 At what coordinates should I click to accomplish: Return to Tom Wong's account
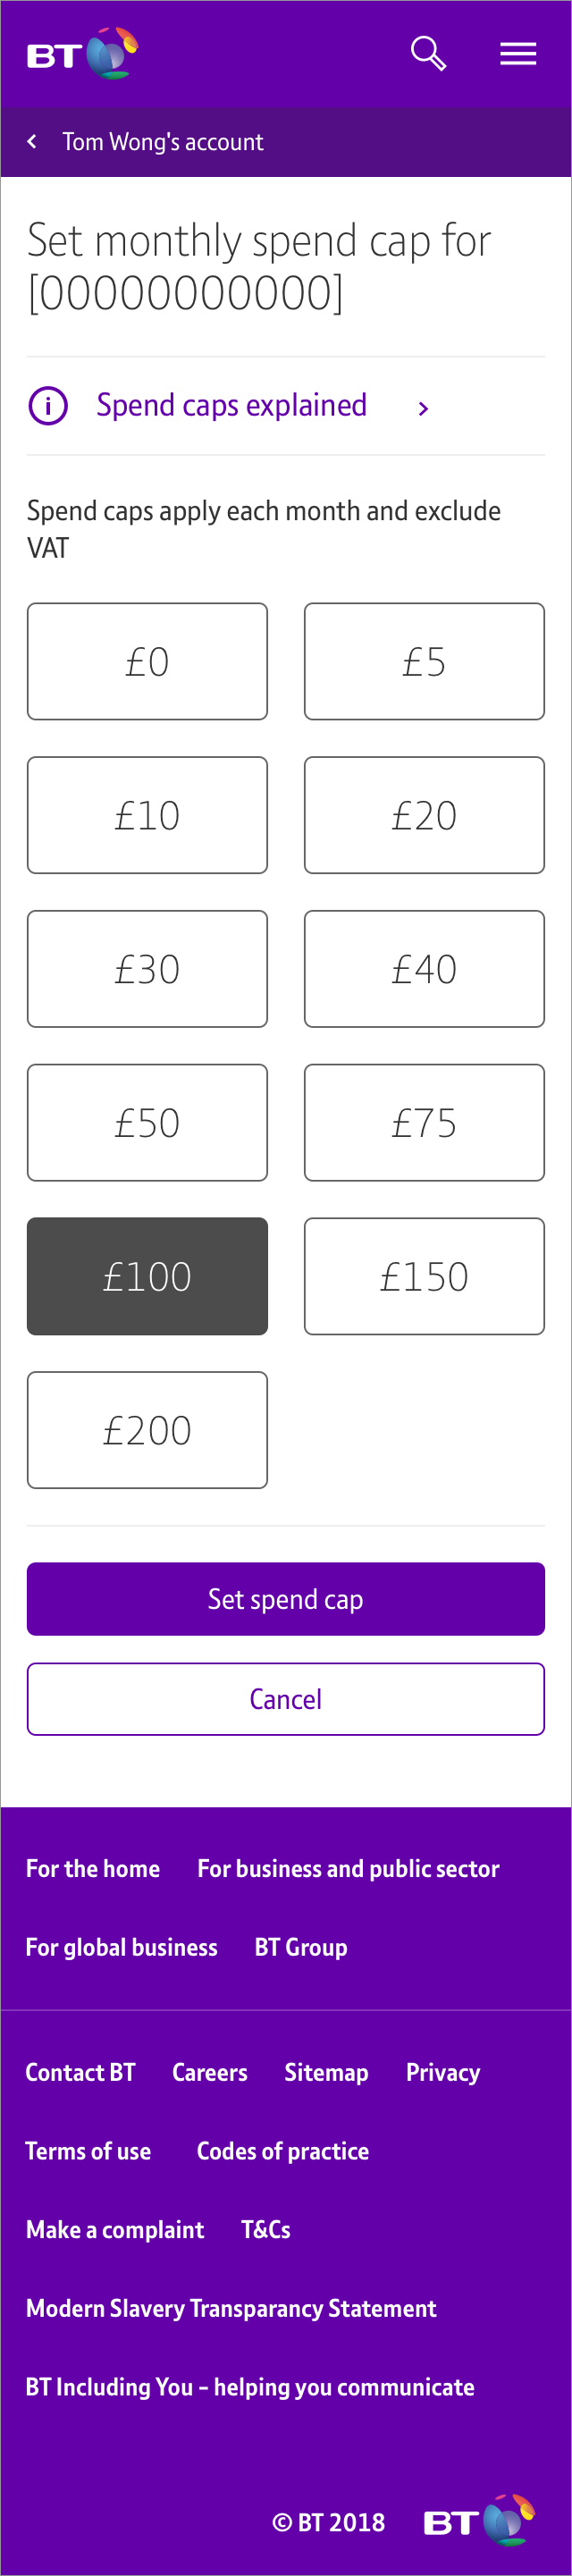(x=163, y=142)
